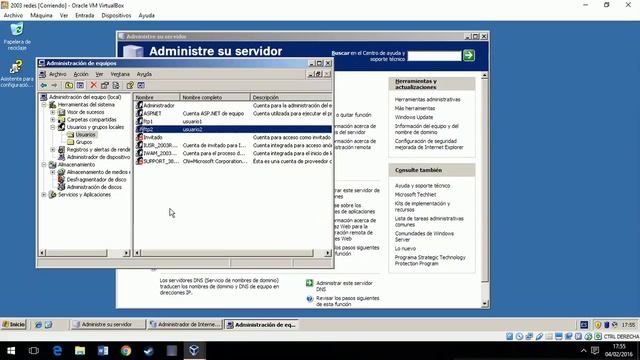The height and width of the screenshot is (360, 640).
Task: Click the Help question-mark toolbar icon
Action: (x=130, y=85)
